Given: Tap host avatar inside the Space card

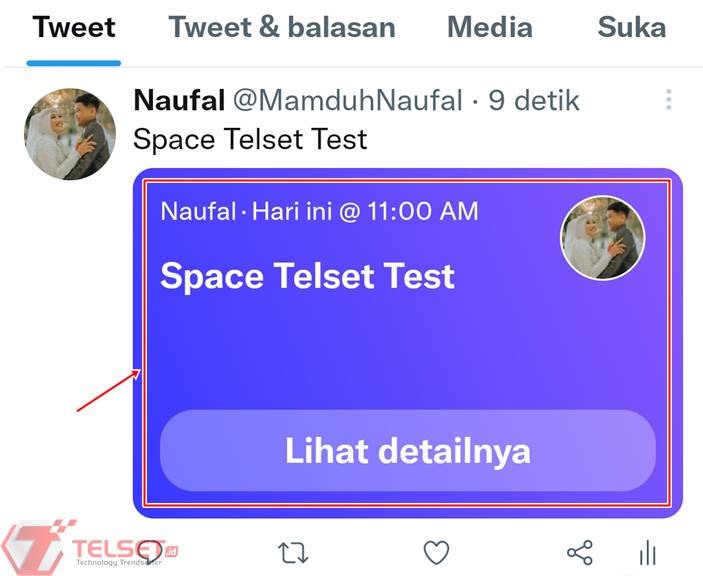Looking at the screenshot, I should (603, 238).
